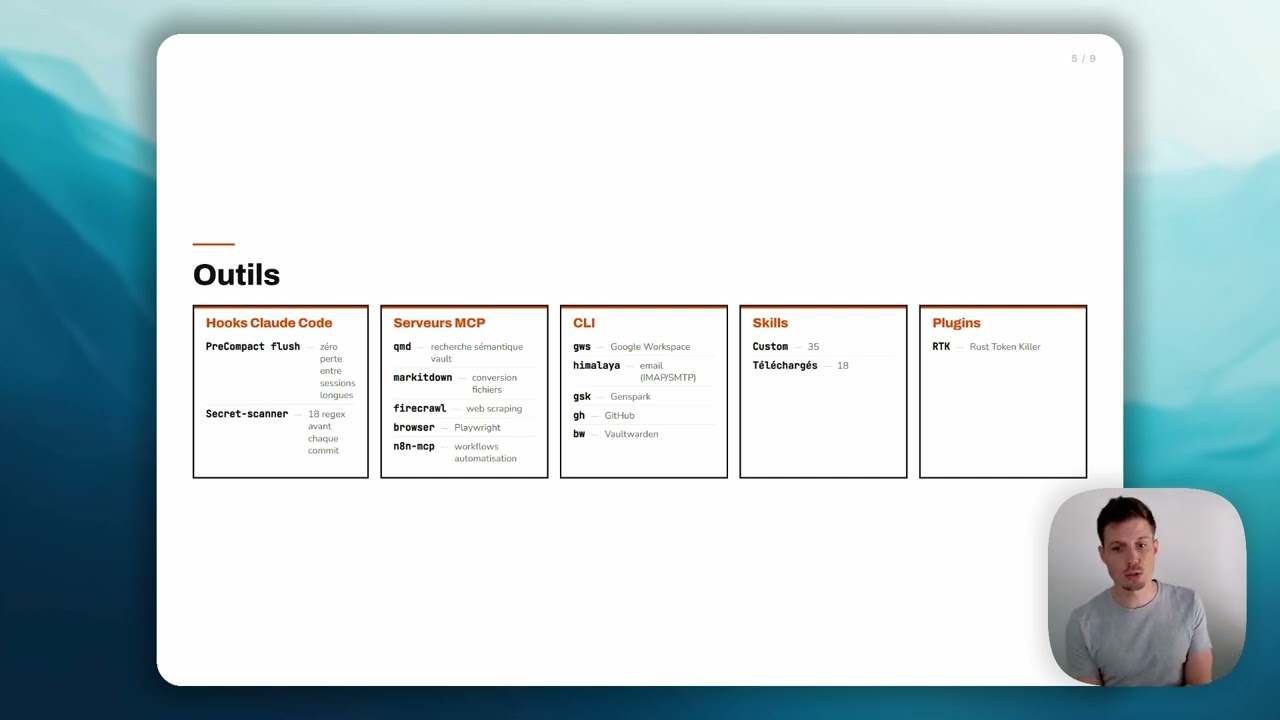Click the "GitHub" description
Image resolution: width=1280 pixels, height=720 pixels.
pos(619,416)
